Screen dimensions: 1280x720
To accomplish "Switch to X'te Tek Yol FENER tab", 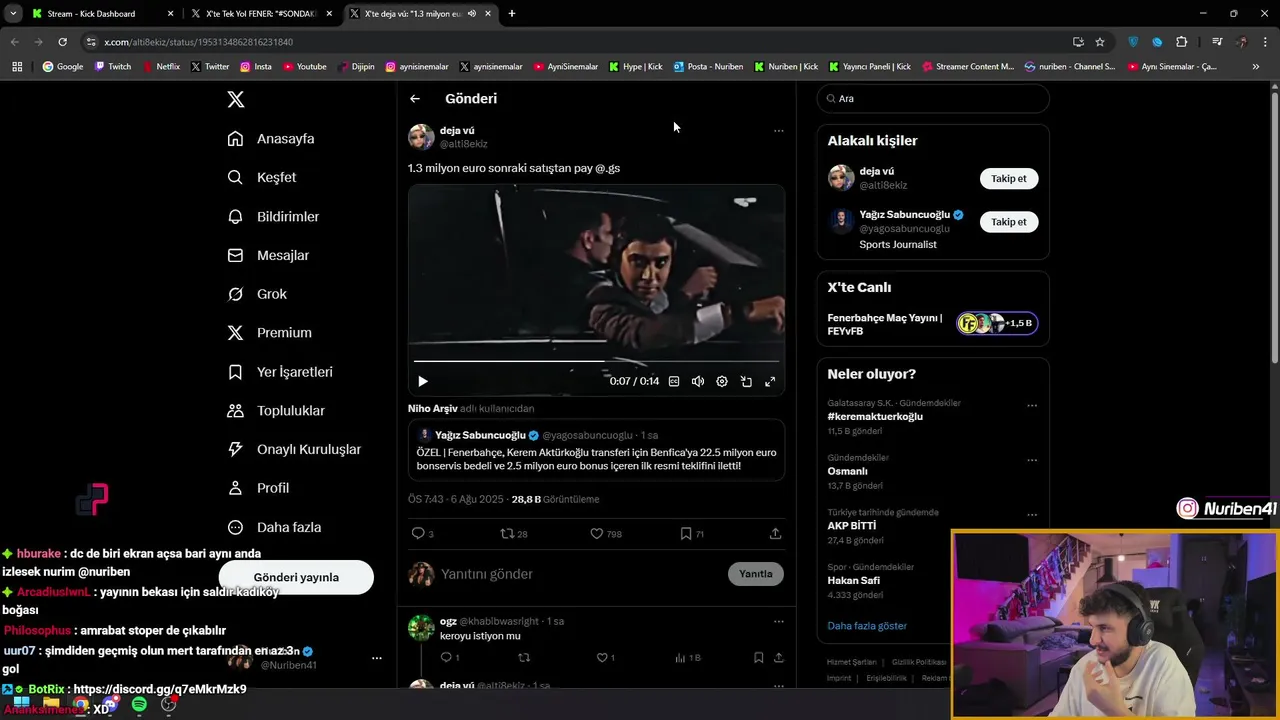I will tap(261, 14).
